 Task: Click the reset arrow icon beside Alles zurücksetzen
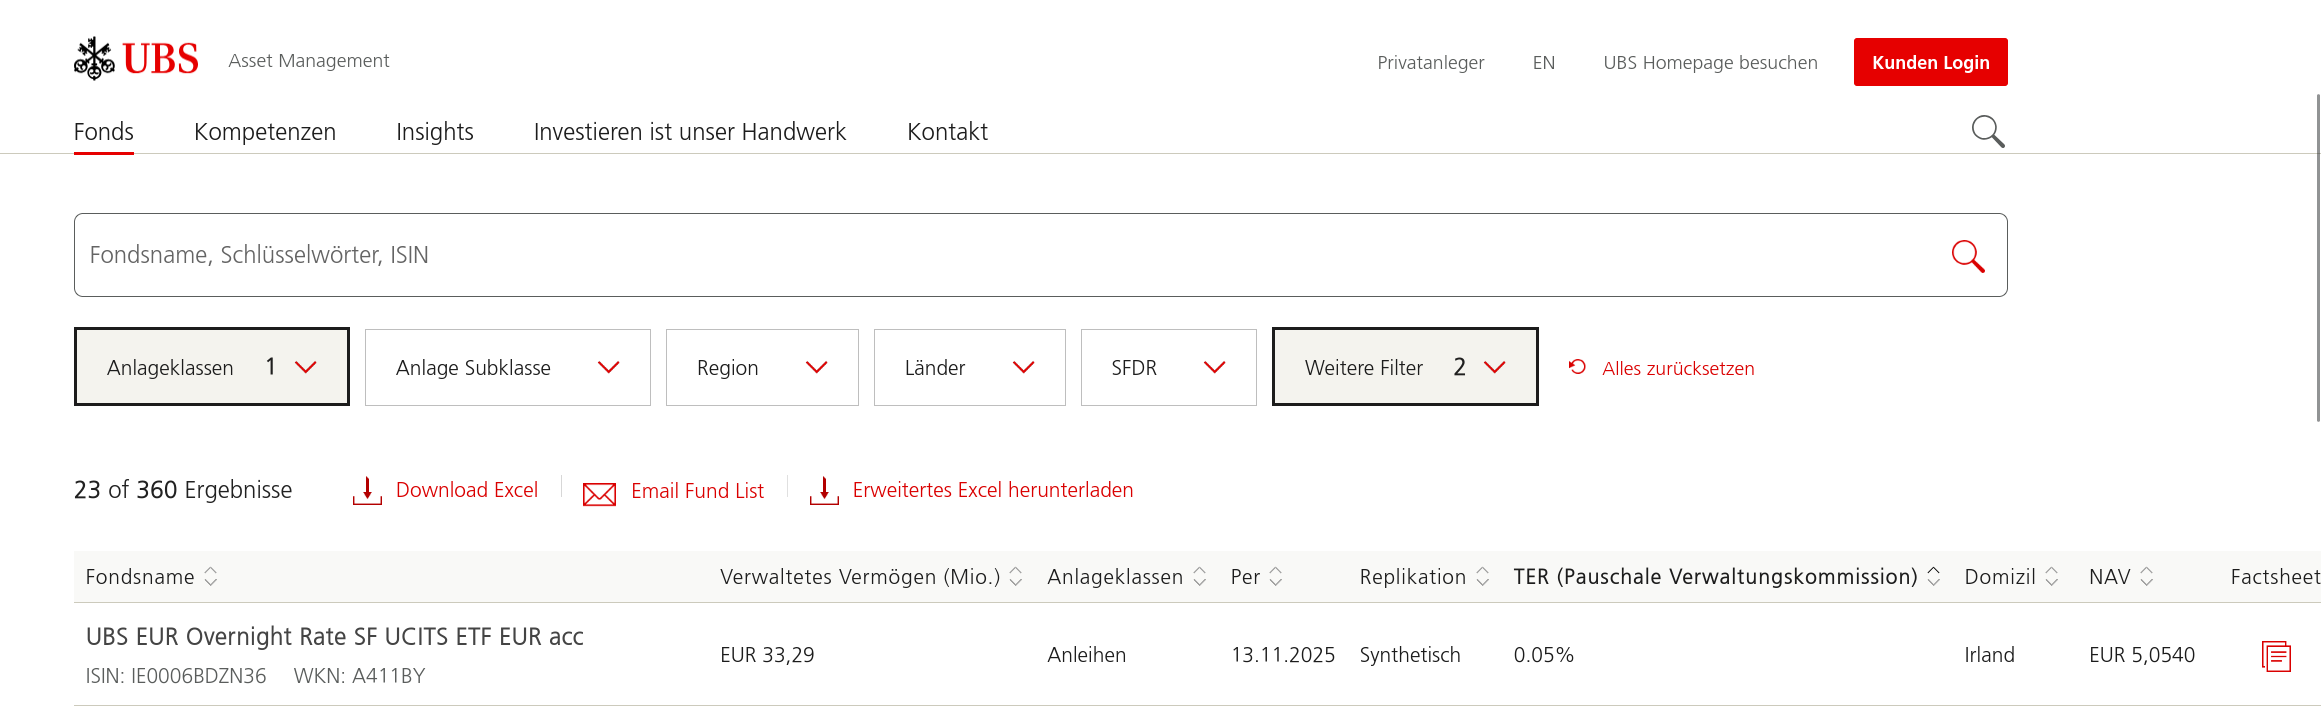pyautogui.click(x=1577, y=367)
